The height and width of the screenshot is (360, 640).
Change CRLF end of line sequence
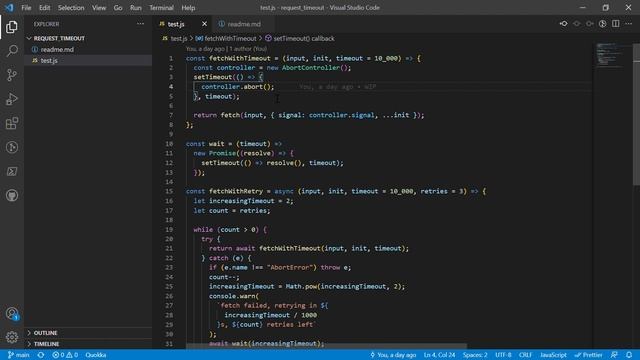click(525, 355)
